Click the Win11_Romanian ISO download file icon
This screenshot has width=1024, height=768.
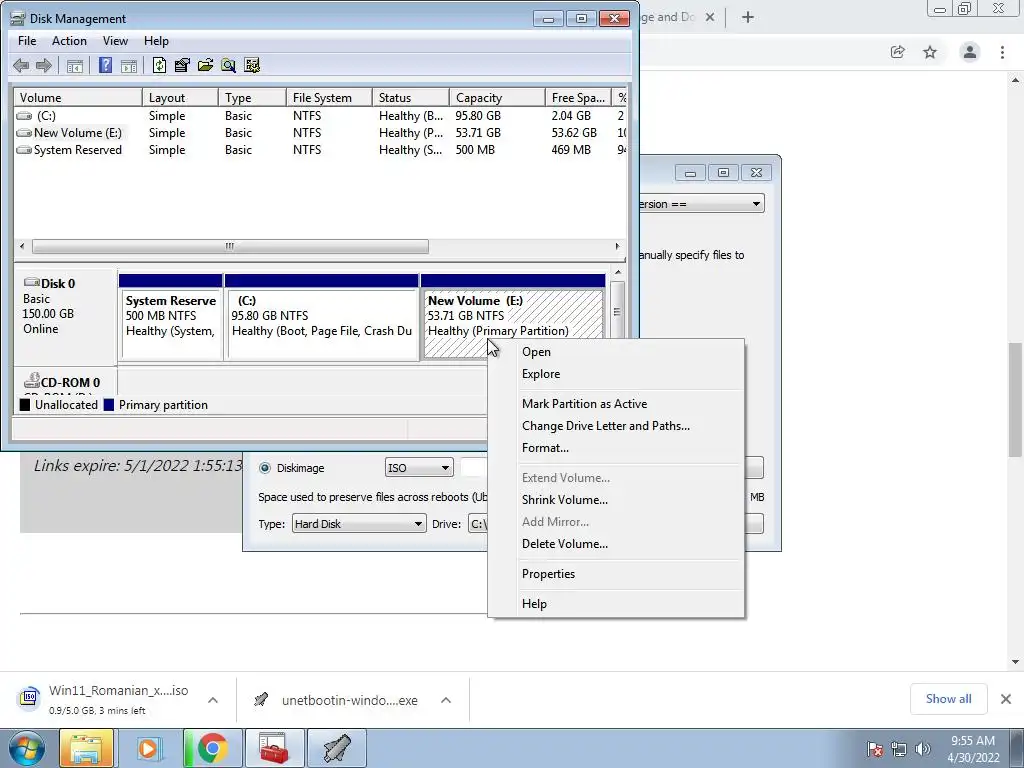coord(29,698)
